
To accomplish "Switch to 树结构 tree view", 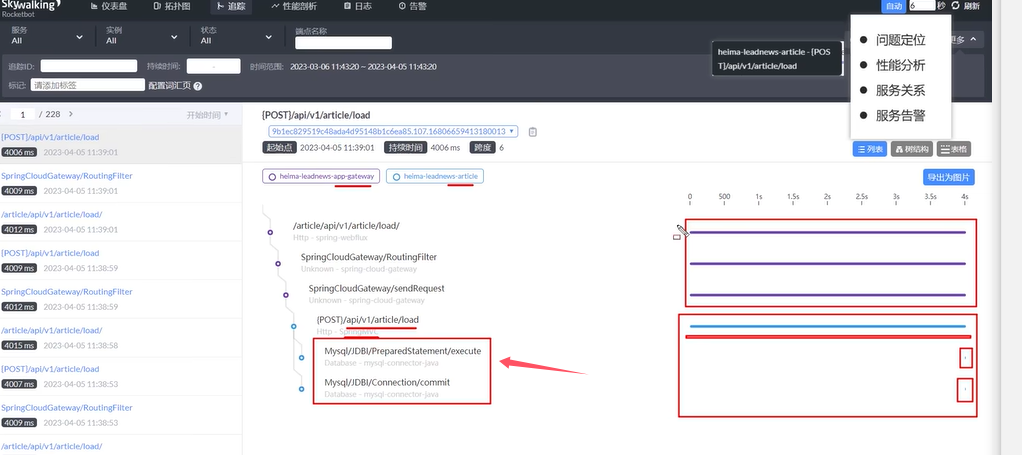I will tap(912, 149).
